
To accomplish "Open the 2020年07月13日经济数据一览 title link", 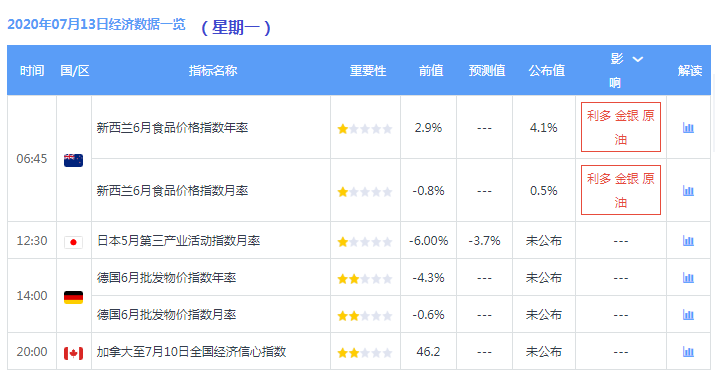I will coord(97,24).
